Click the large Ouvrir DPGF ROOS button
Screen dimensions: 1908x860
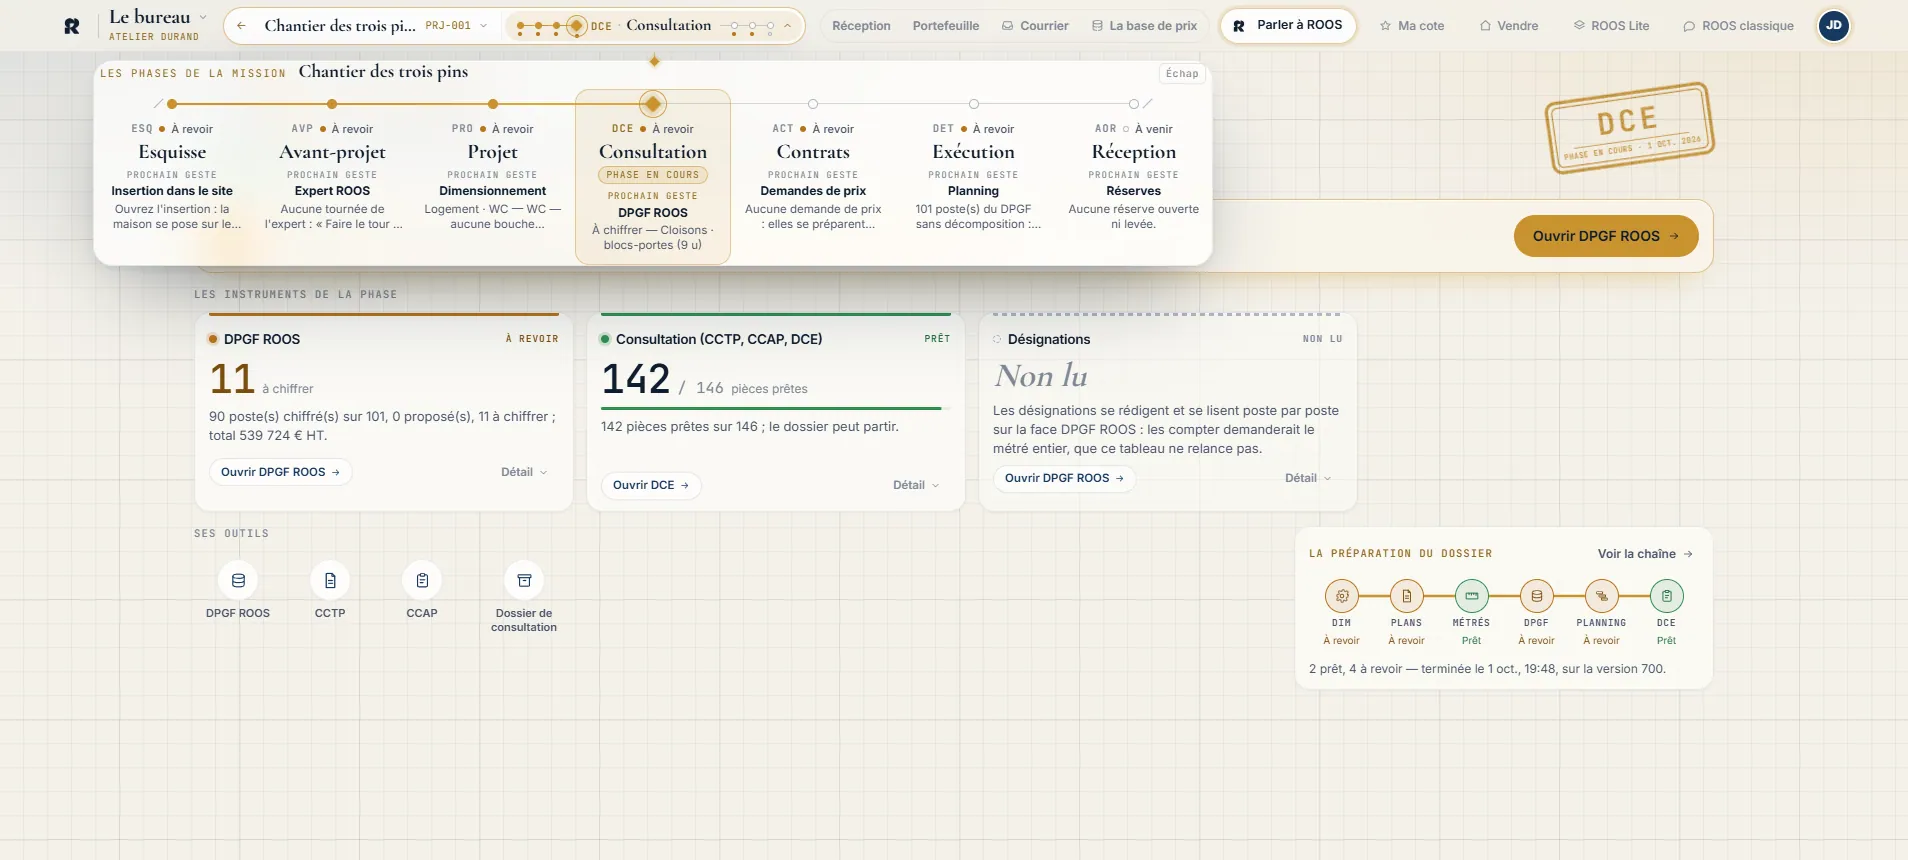pyautogui.click(x=1606, y=236)
